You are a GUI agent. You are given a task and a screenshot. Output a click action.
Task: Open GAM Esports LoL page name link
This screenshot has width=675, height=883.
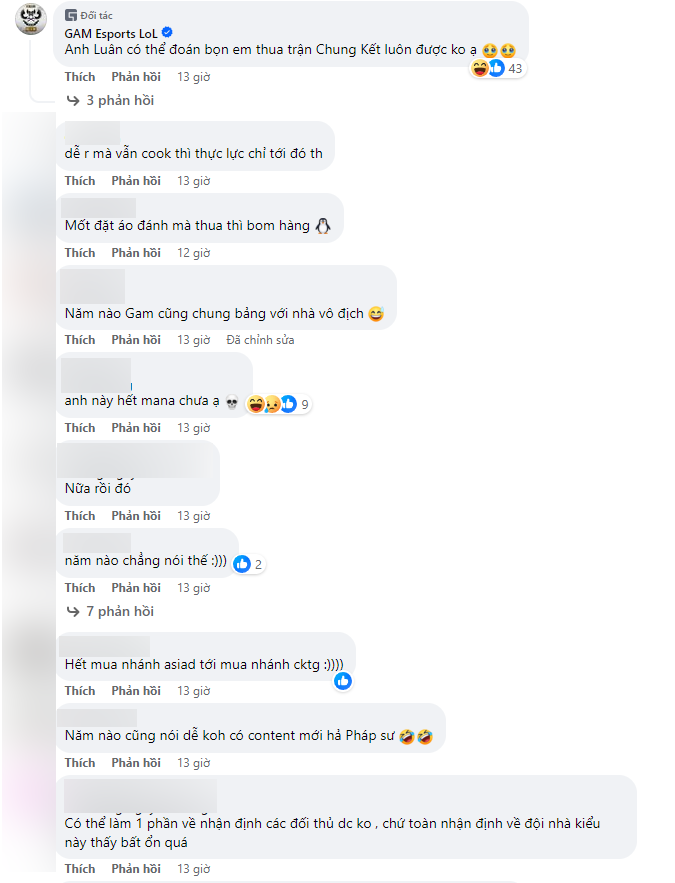pos(111,33)
